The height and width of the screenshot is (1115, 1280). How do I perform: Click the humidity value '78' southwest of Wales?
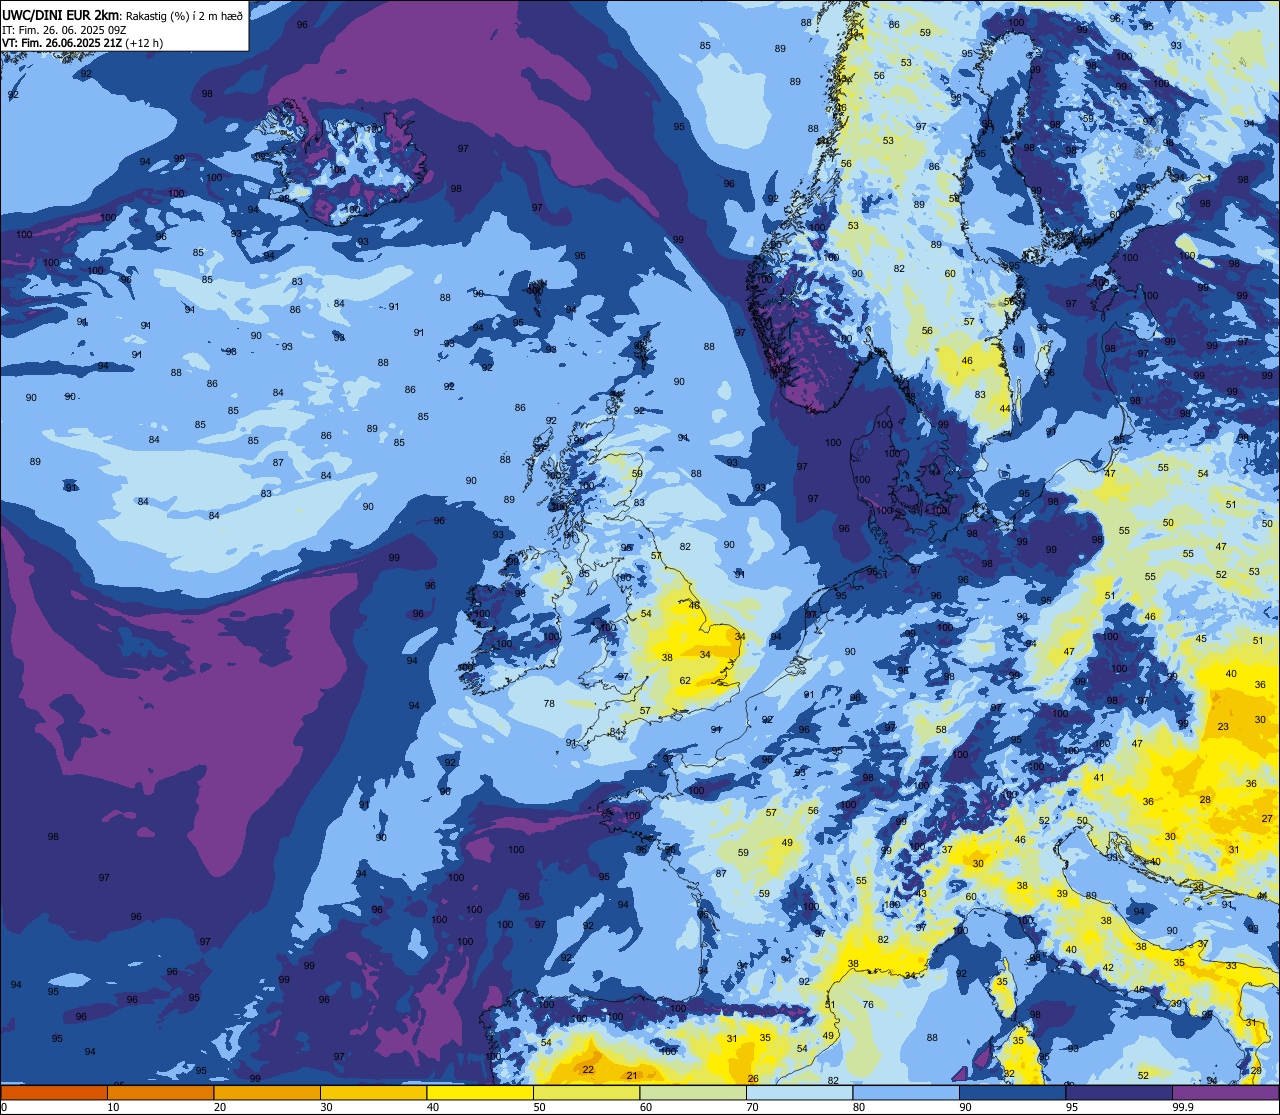(x=549, y=704)
